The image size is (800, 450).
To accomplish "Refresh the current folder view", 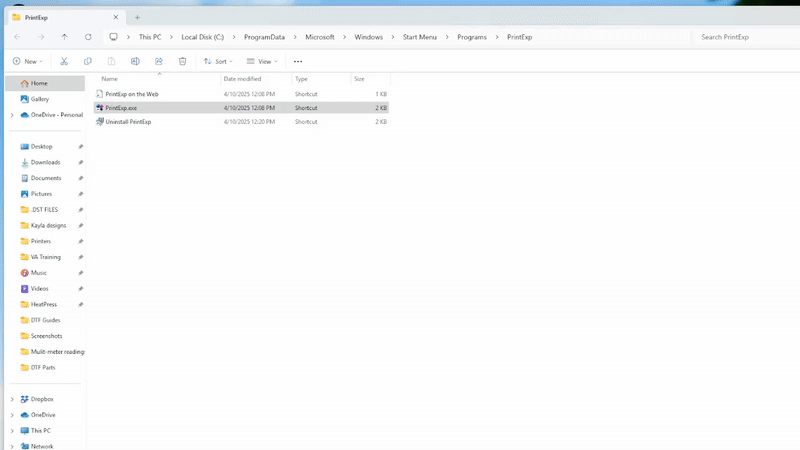I will tap(88, 37).
